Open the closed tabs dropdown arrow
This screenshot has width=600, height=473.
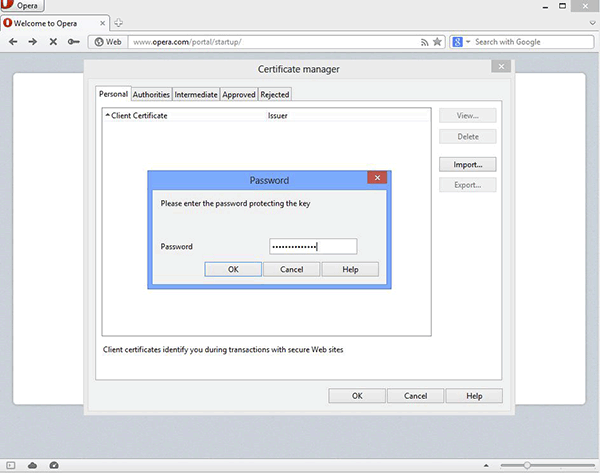[x=593, y=23]
